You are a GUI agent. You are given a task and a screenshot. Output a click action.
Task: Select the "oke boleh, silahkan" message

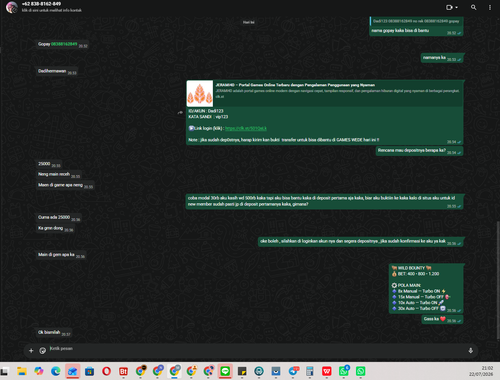[x=361, y=241]
